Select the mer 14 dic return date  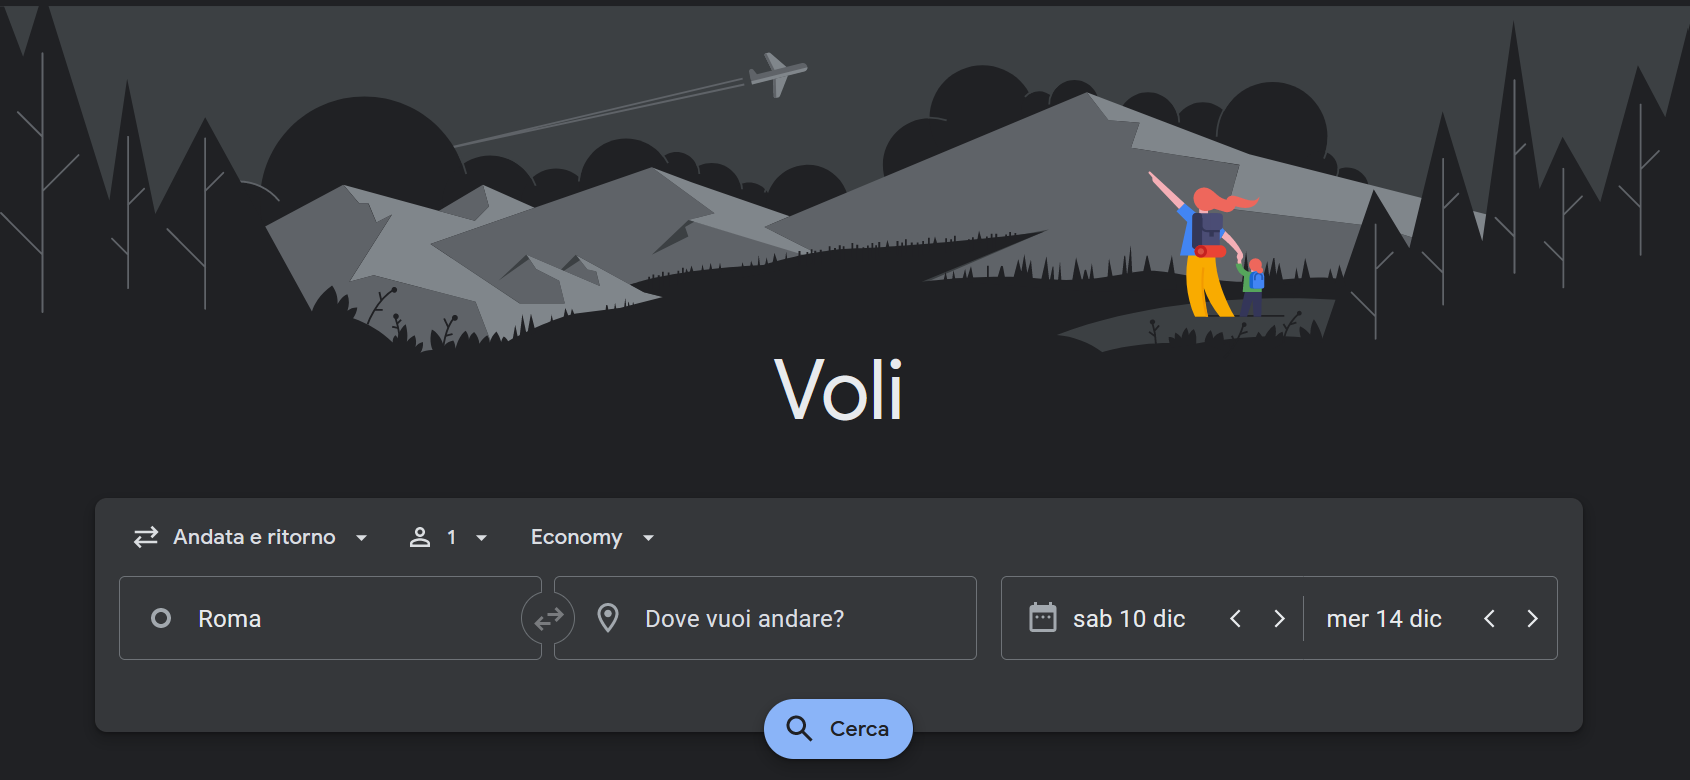[1384, 619]
